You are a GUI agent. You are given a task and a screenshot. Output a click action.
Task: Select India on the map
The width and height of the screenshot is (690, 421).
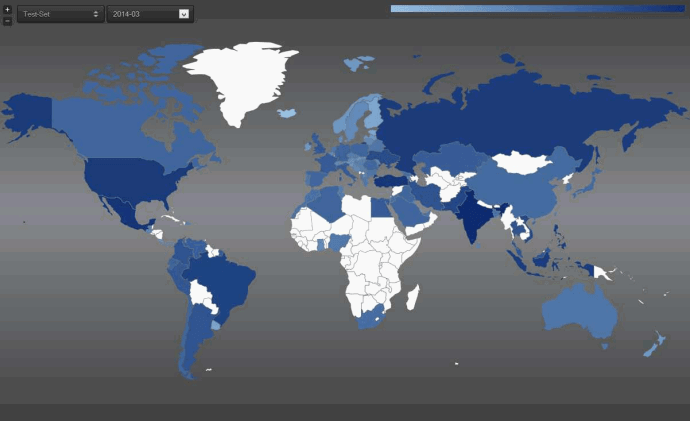tap(474, 218)
